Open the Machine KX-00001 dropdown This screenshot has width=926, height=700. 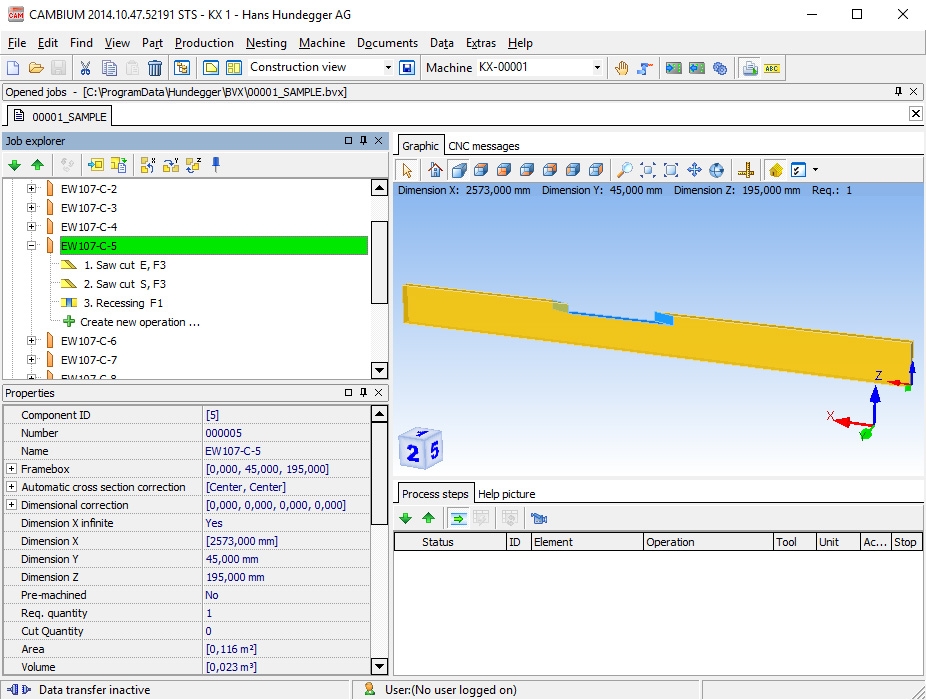(x=597, y=68)
